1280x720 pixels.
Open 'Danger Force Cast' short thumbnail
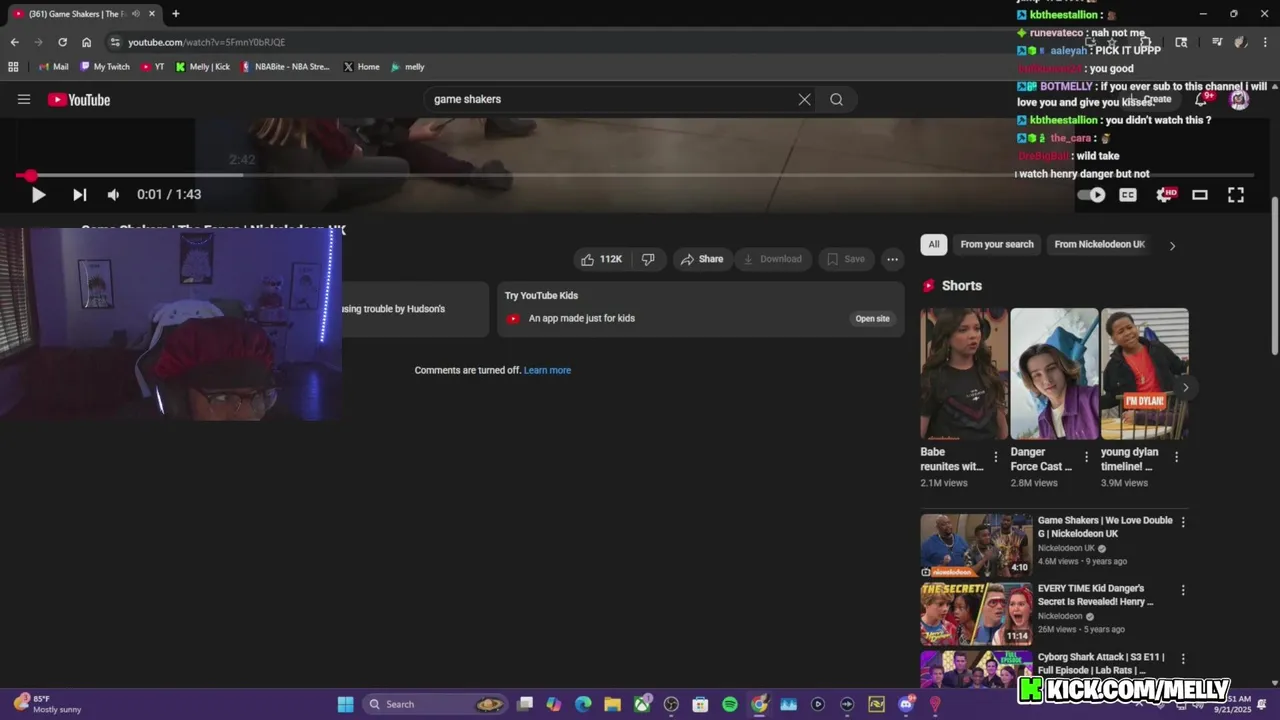point(1054,374)
